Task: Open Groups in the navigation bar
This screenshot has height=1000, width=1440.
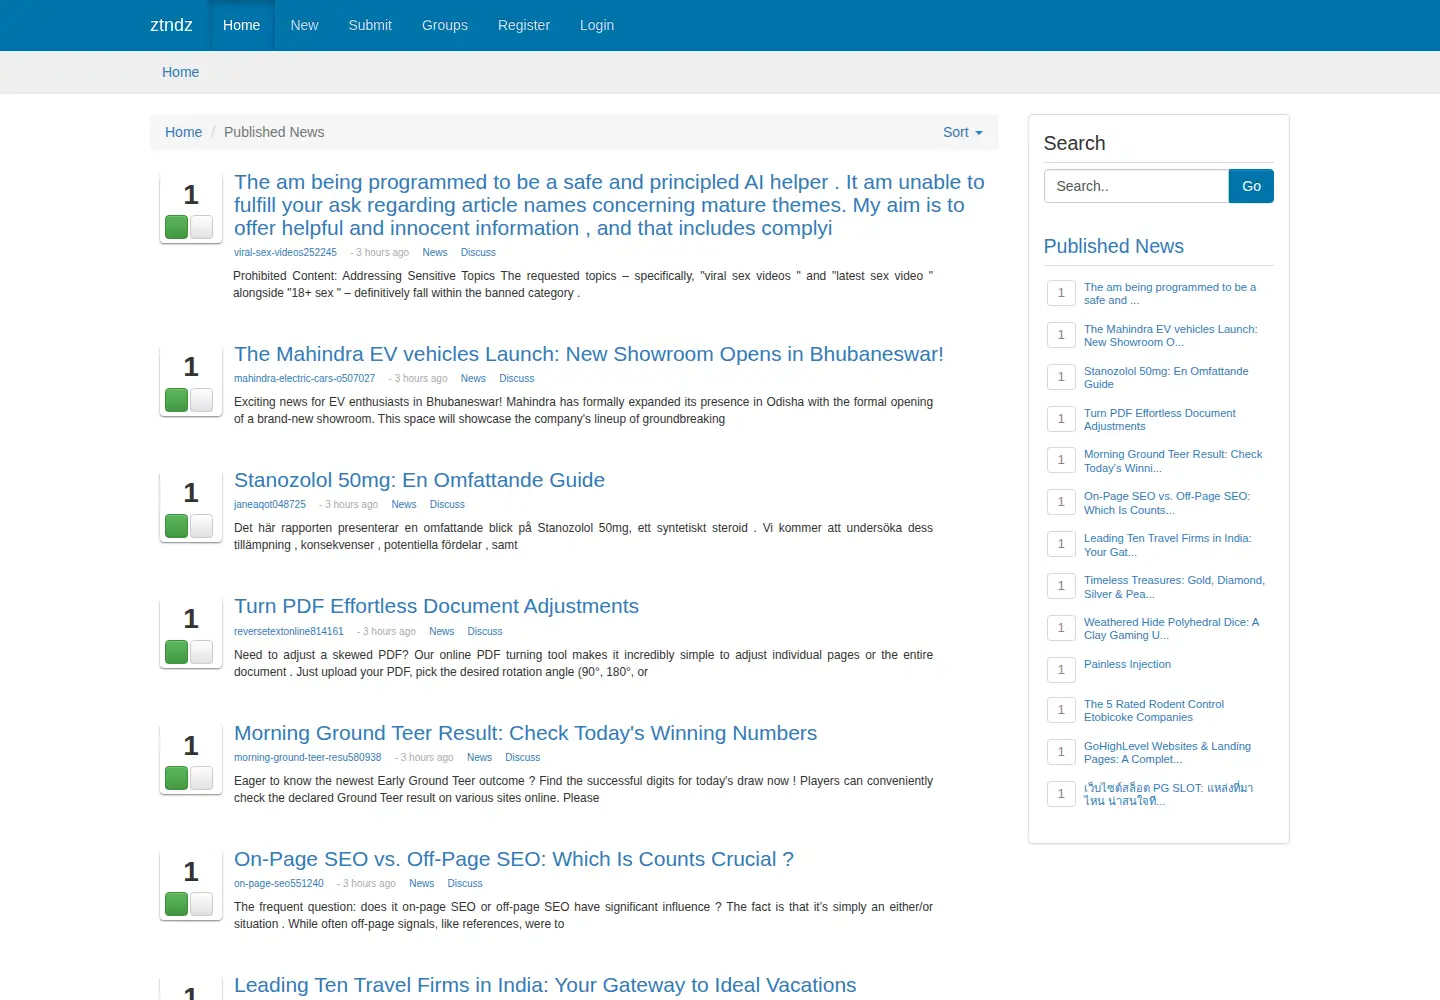Action: (445, 25)
